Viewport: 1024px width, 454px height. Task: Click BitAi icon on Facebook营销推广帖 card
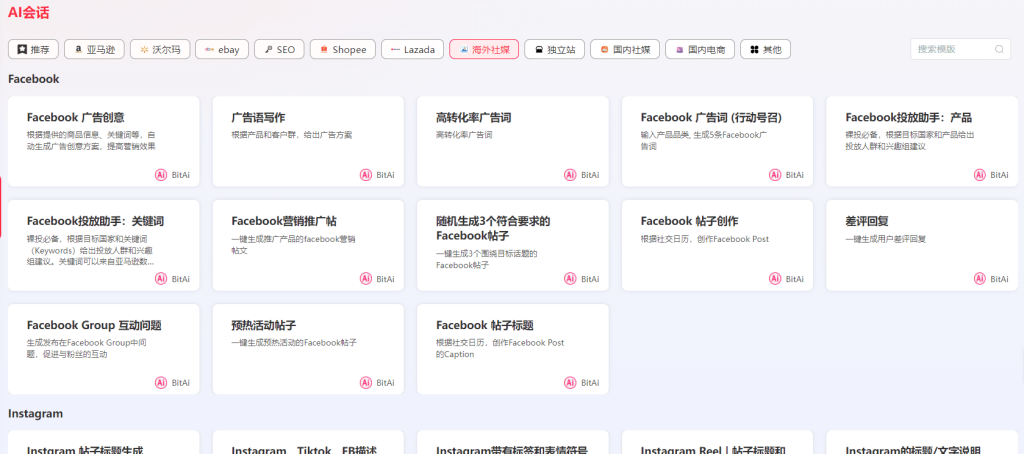click(x=366, y=279)
